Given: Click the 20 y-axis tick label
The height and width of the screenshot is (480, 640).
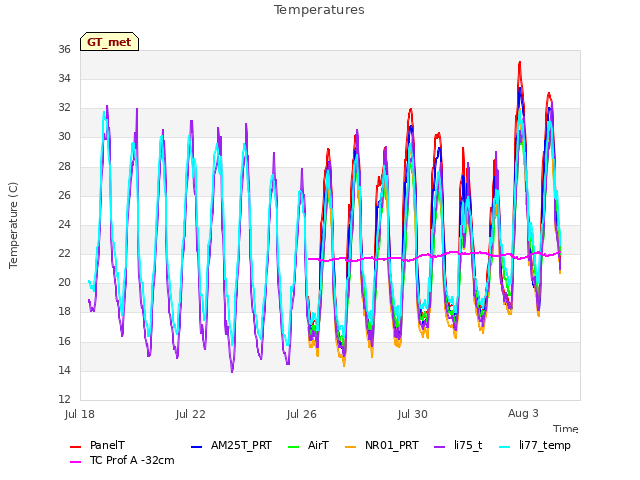Looking at the screenshot, I should [x=64, y=282].
